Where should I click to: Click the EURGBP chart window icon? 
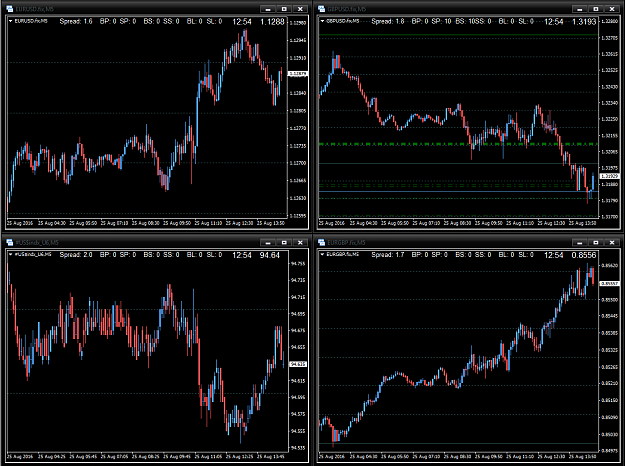point(322,242)
